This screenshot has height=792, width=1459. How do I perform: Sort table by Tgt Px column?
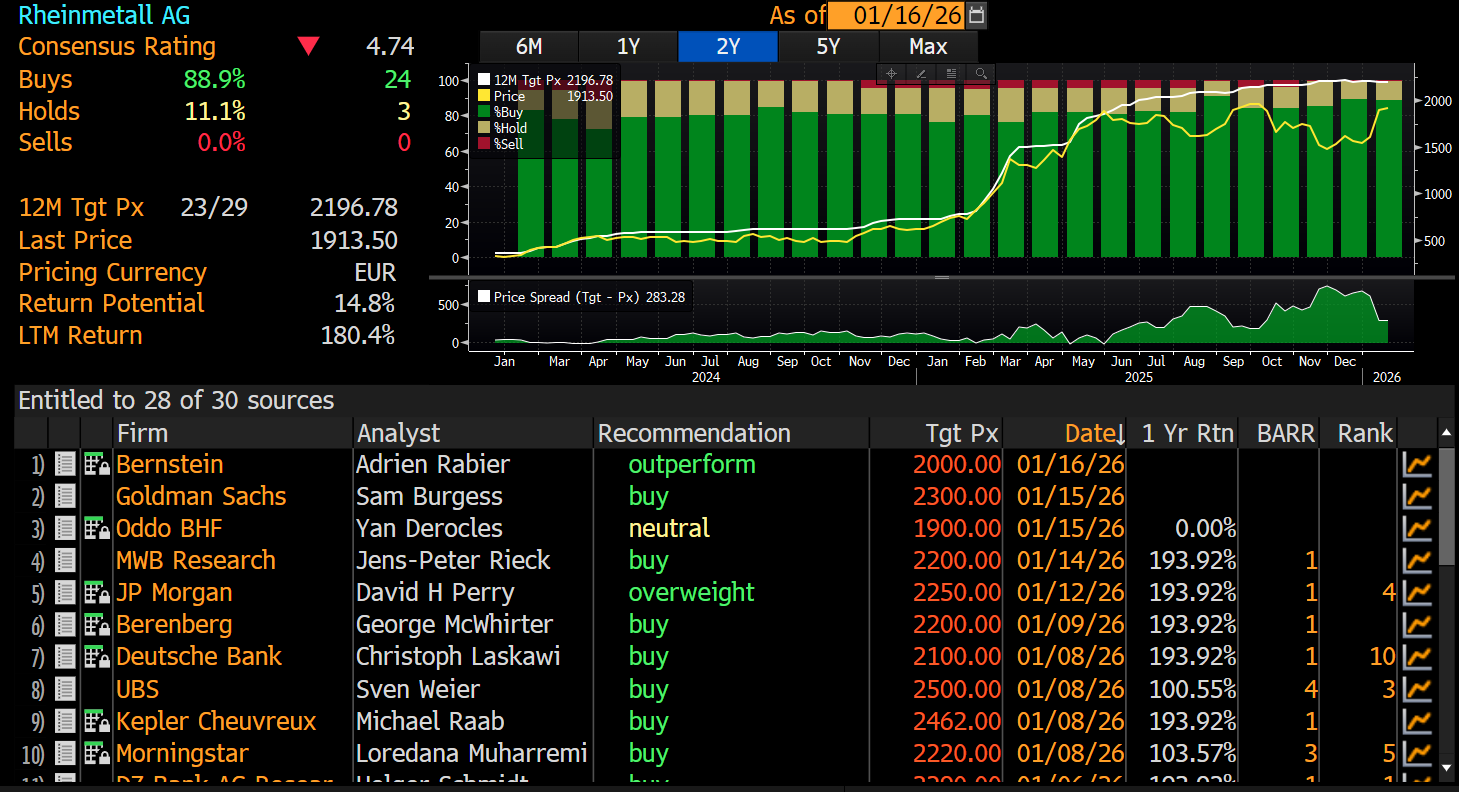click(961, 433)
